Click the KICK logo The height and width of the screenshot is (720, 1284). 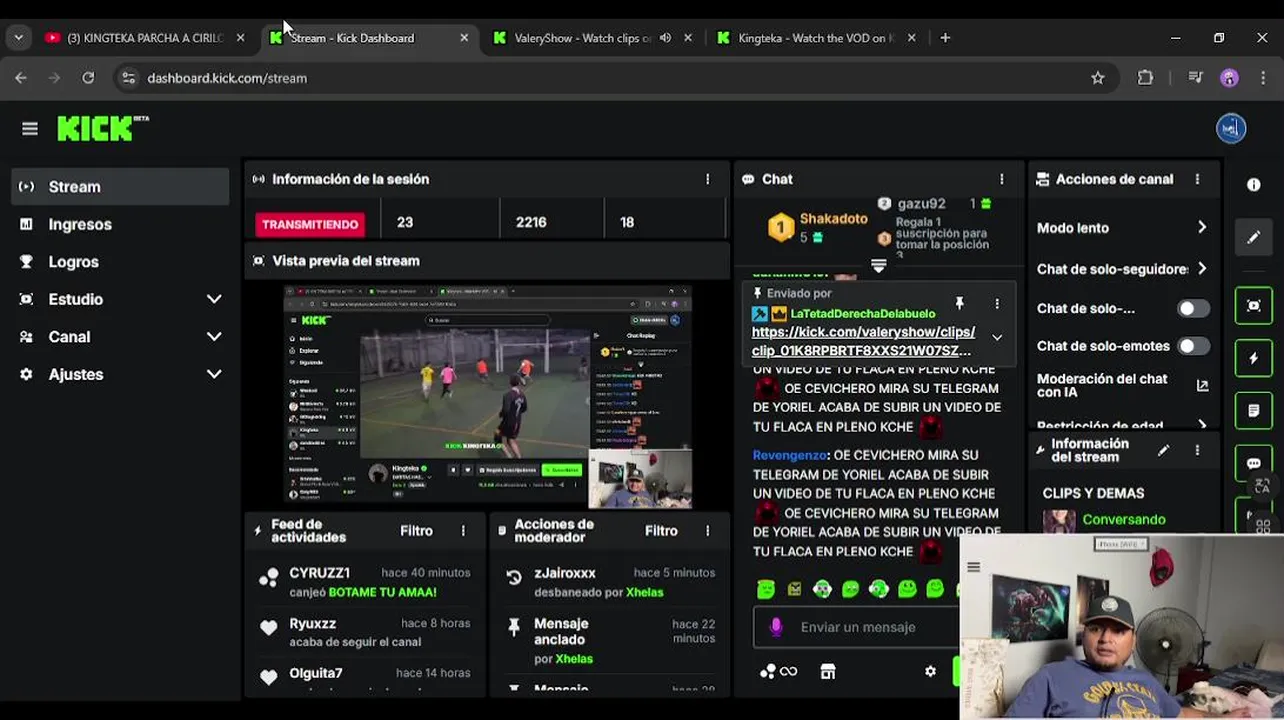click(102, 128)
